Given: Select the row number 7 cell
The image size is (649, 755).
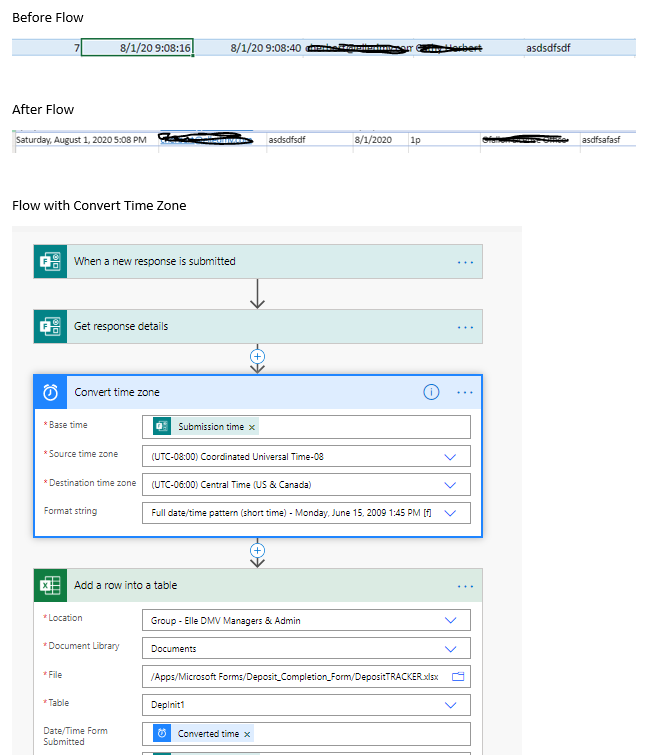Looking at the screenshot, I should [47, 48].
